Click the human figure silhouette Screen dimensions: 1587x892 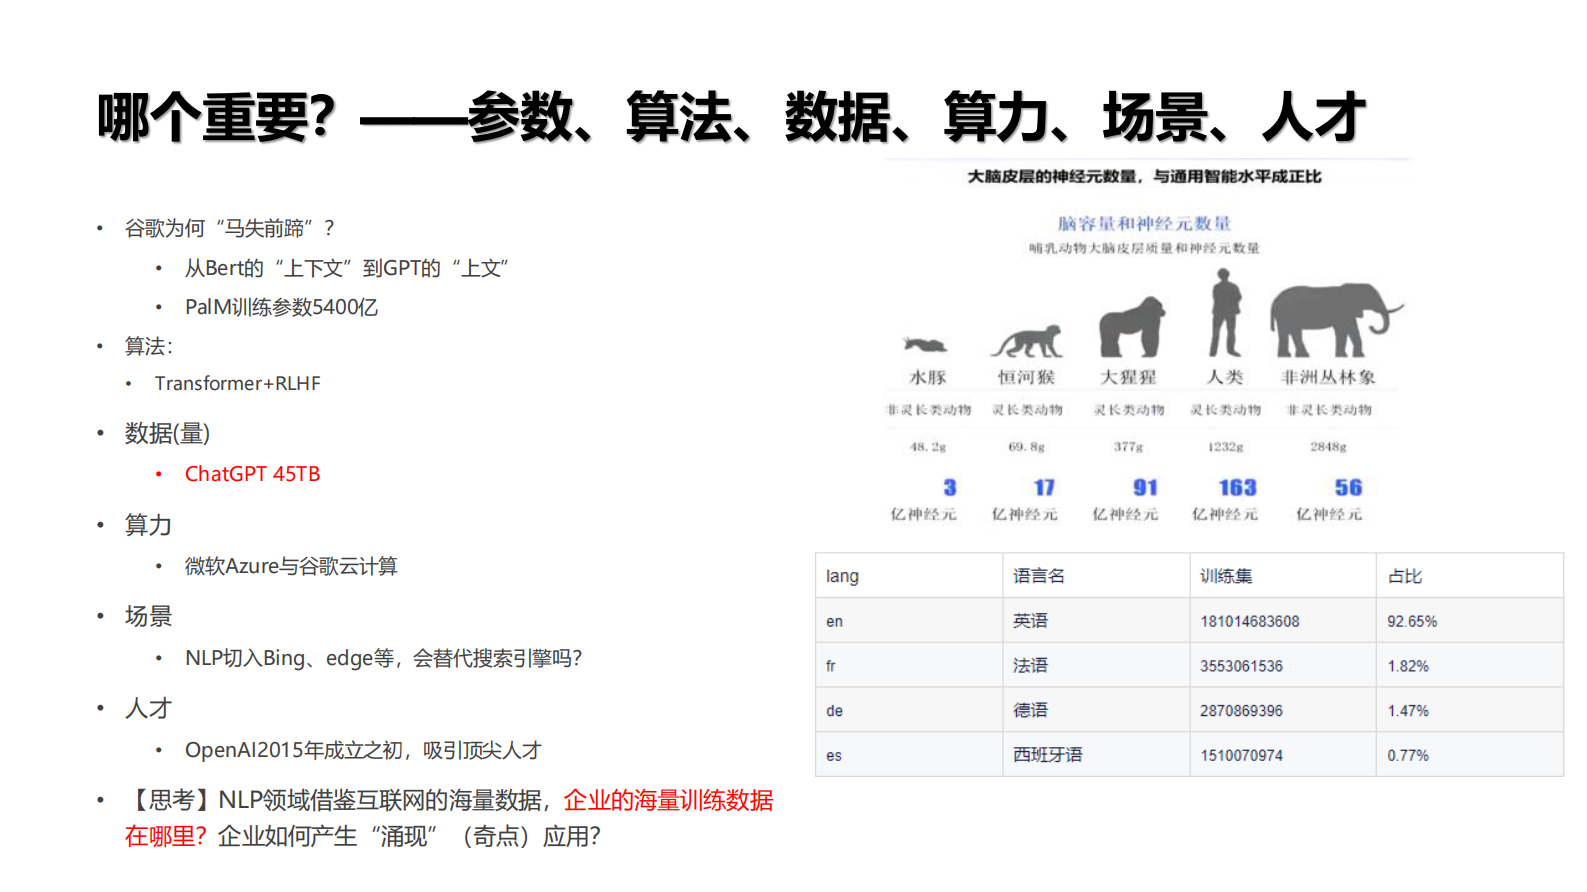[1225, 313]
